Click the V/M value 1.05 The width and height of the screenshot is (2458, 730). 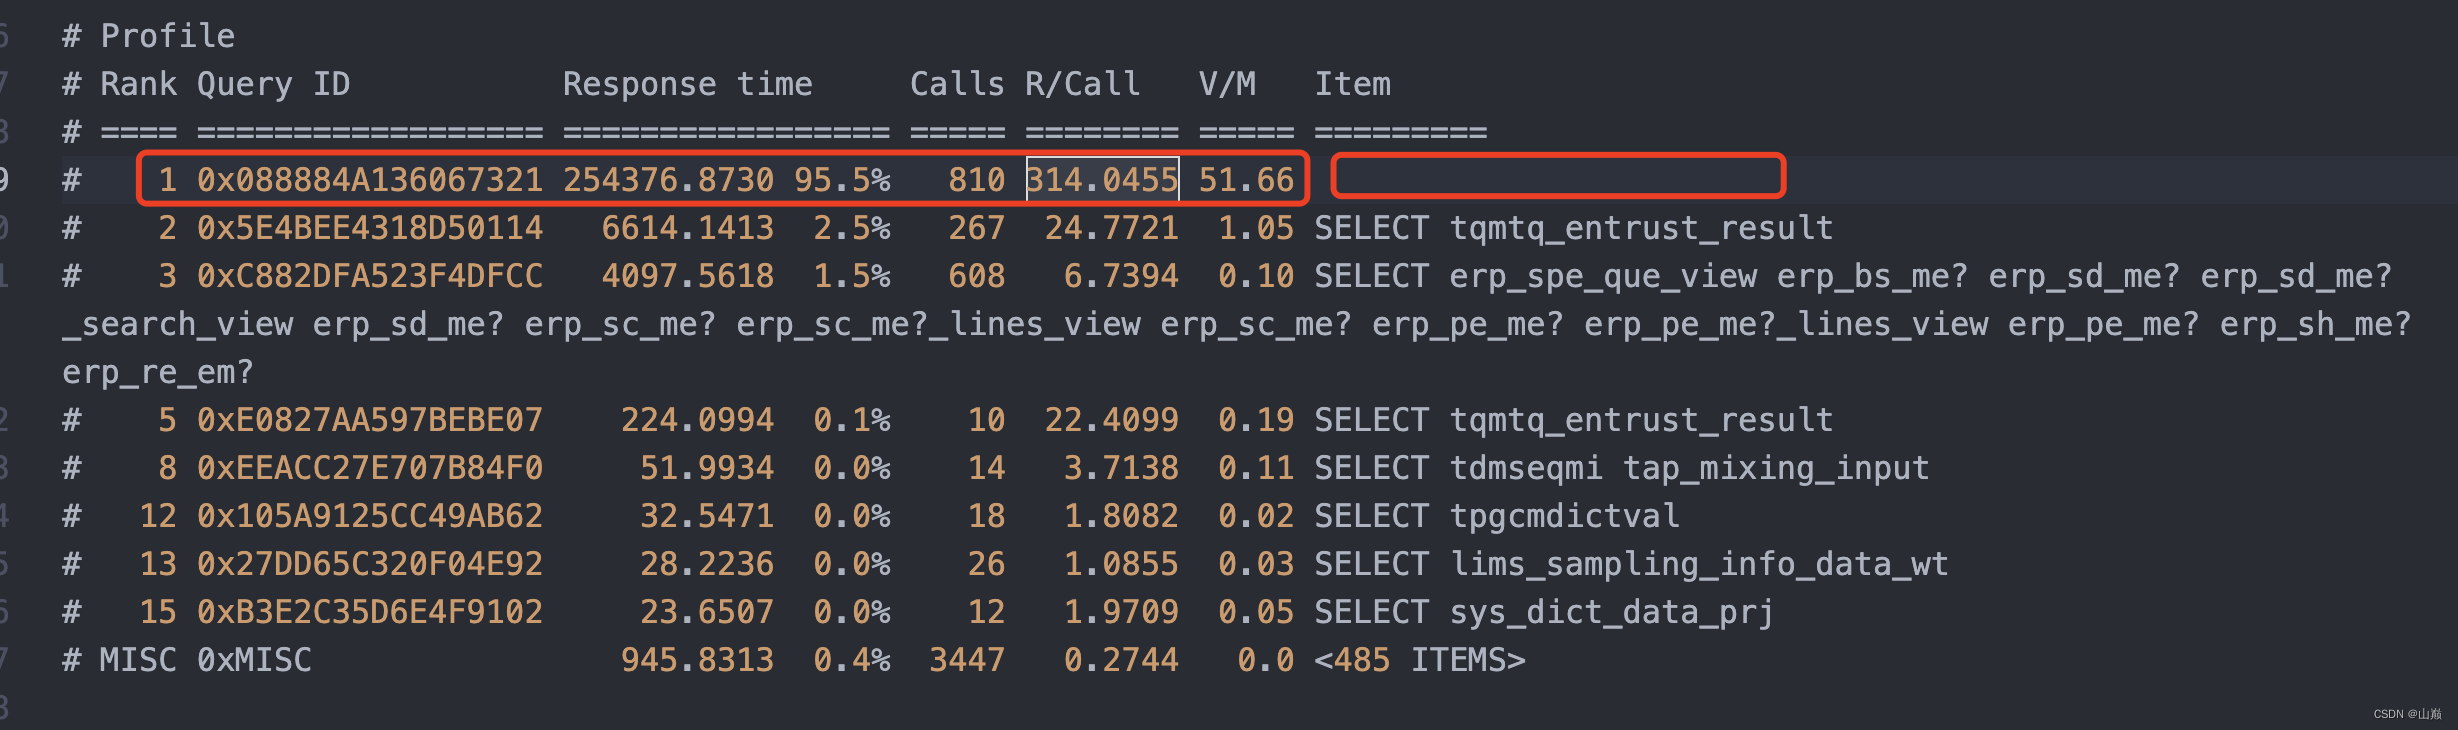1256,228
